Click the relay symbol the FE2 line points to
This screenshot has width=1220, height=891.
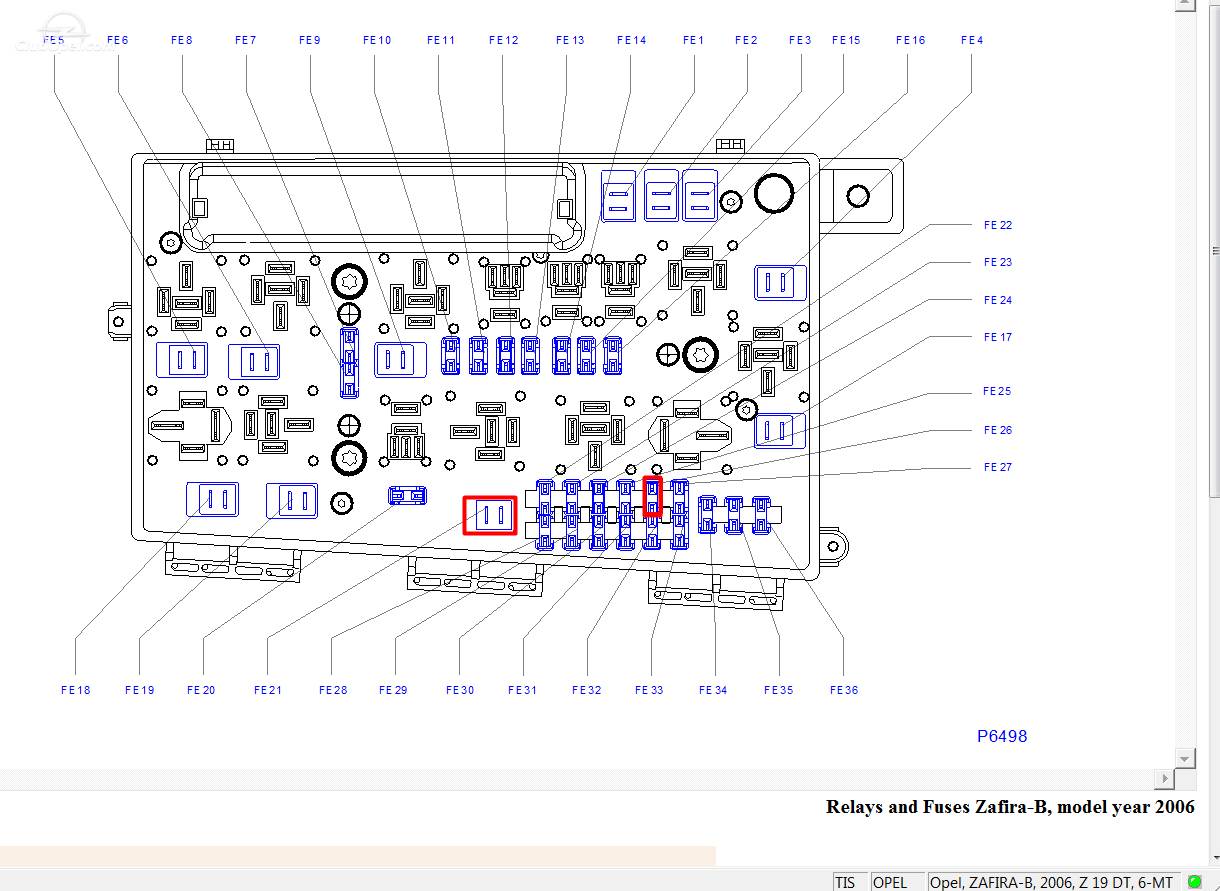pyautogui.click(x=661, y=196)
